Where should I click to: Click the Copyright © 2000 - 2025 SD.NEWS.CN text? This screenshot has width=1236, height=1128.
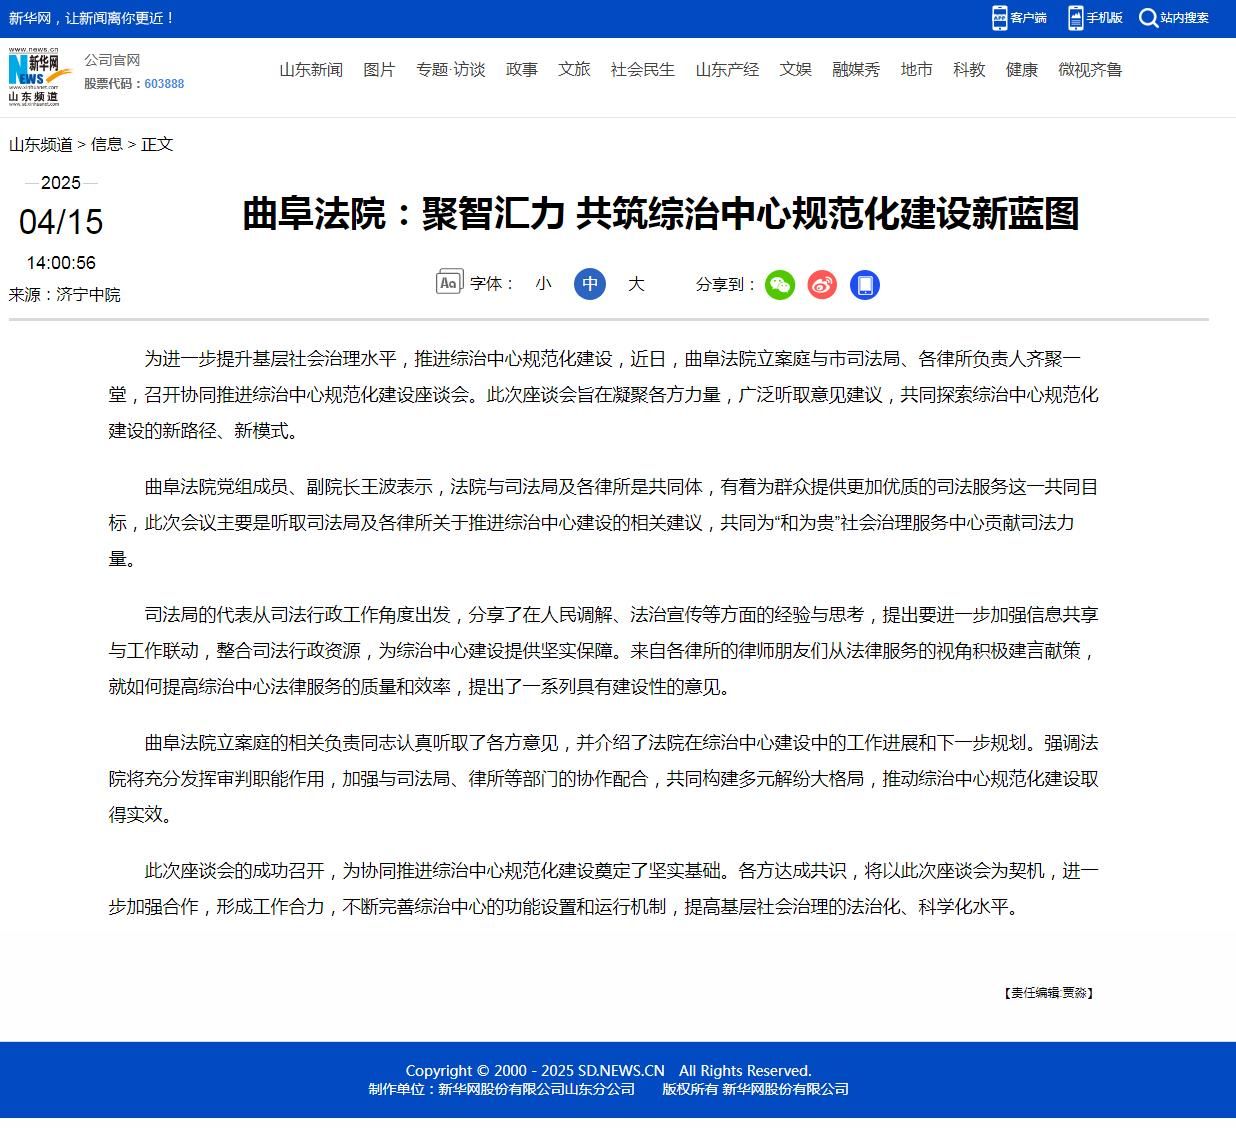tap(535, 1071)
